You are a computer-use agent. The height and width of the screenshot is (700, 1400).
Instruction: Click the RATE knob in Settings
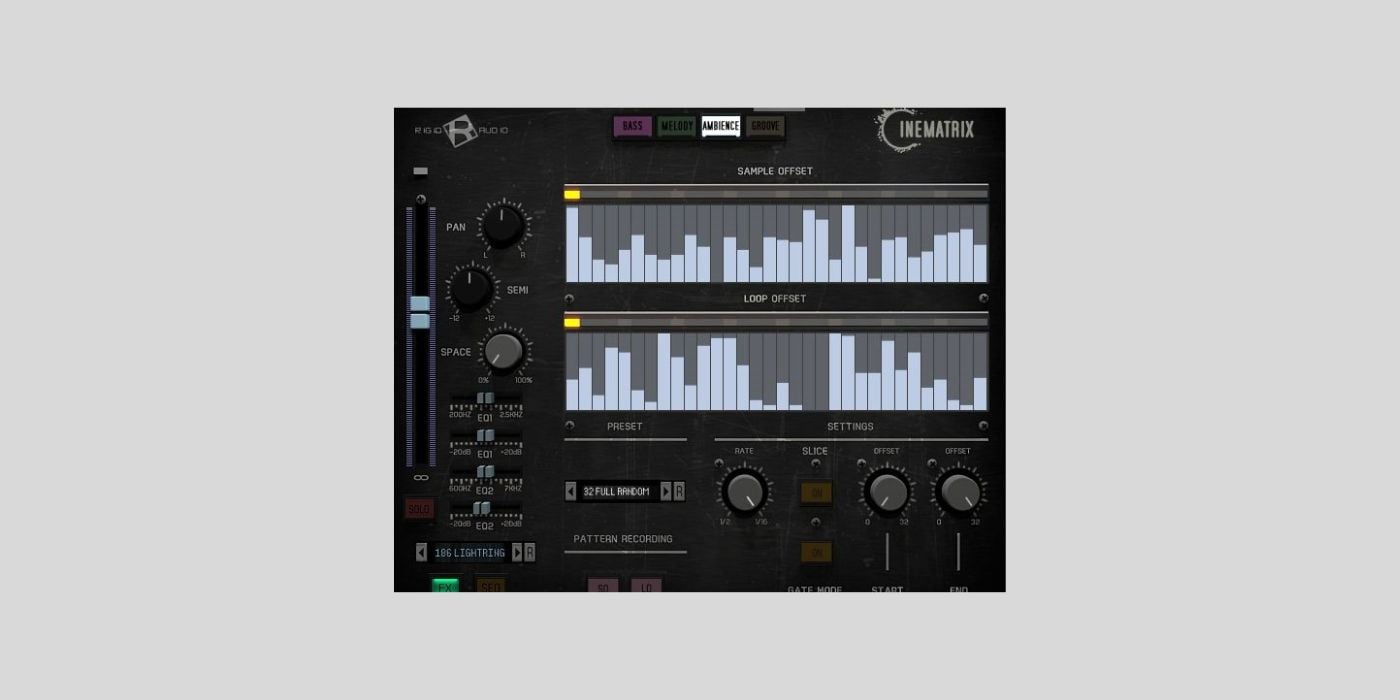(x=744, y=491)
